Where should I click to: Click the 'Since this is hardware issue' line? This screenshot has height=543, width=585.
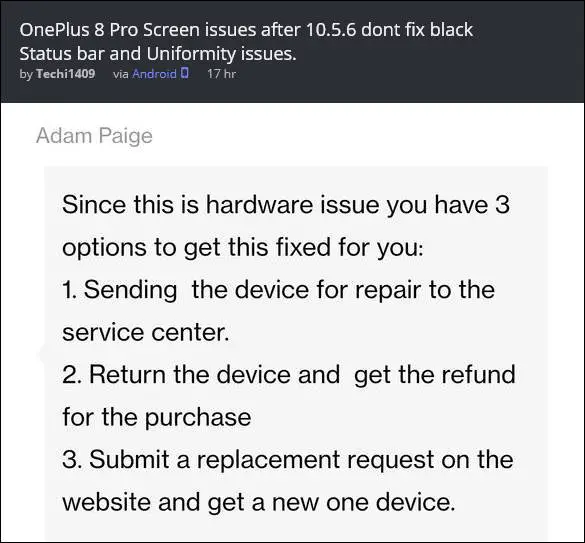286,205
